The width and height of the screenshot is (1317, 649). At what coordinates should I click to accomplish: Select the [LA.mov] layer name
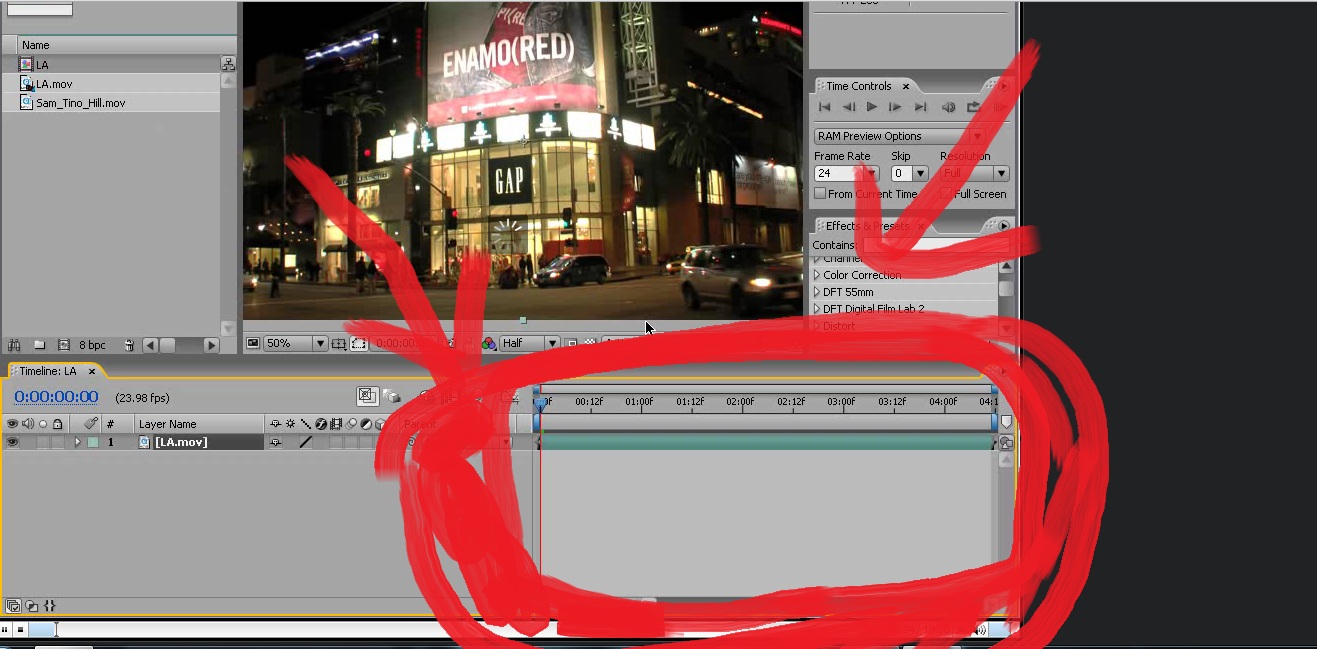click(181, 442)
